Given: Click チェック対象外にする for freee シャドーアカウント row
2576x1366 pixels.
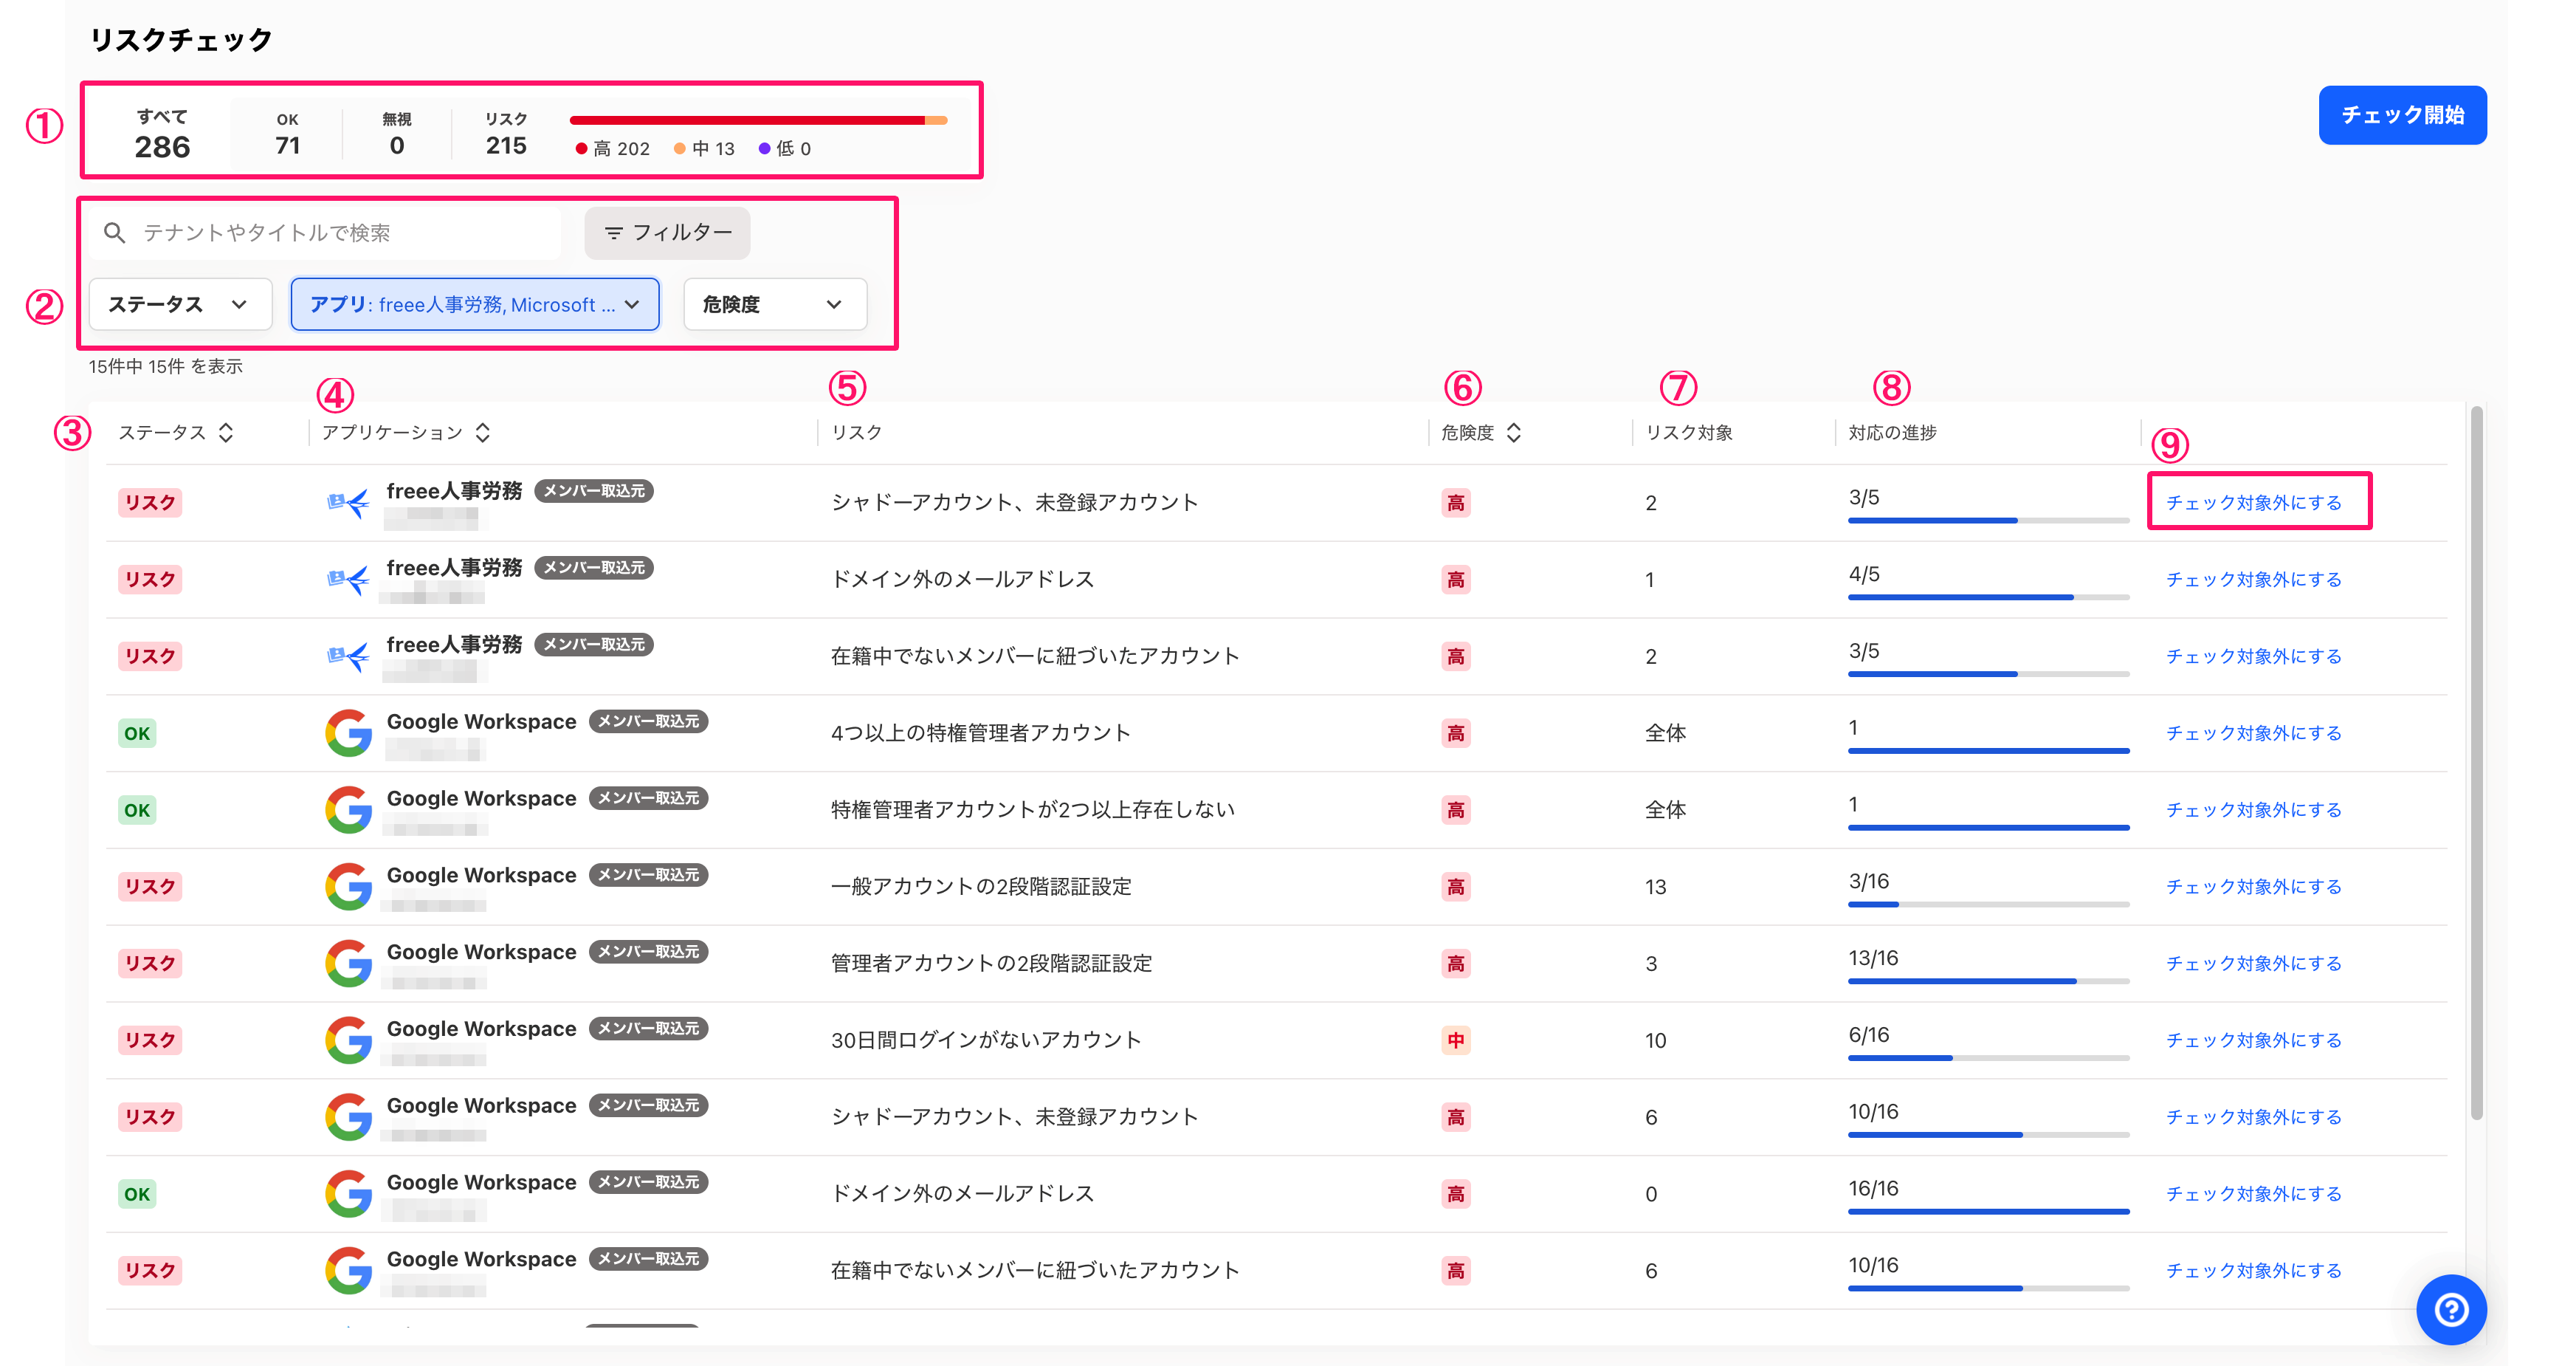Looking at the screenshot, I should click(x=2253, y=502).
